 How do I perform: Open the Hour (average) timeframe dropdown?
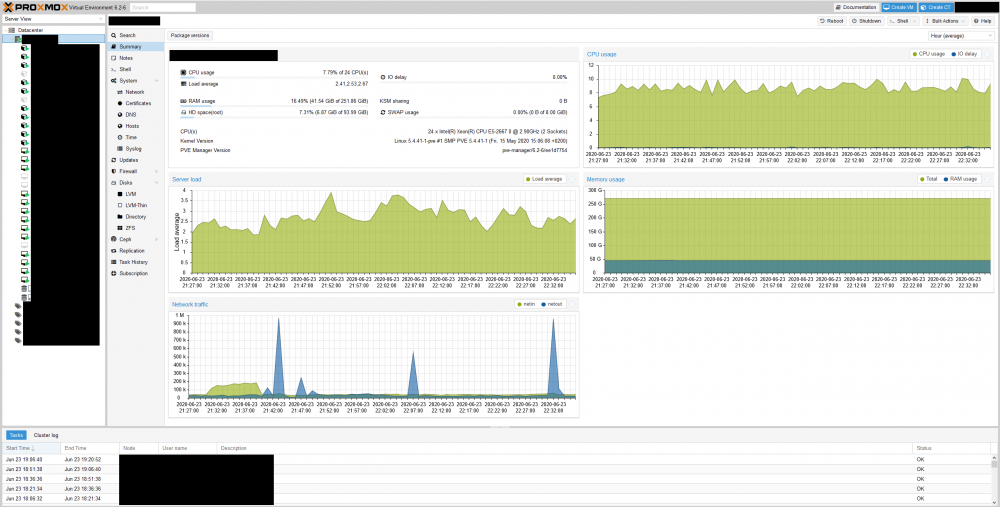(x=961, y=36)
